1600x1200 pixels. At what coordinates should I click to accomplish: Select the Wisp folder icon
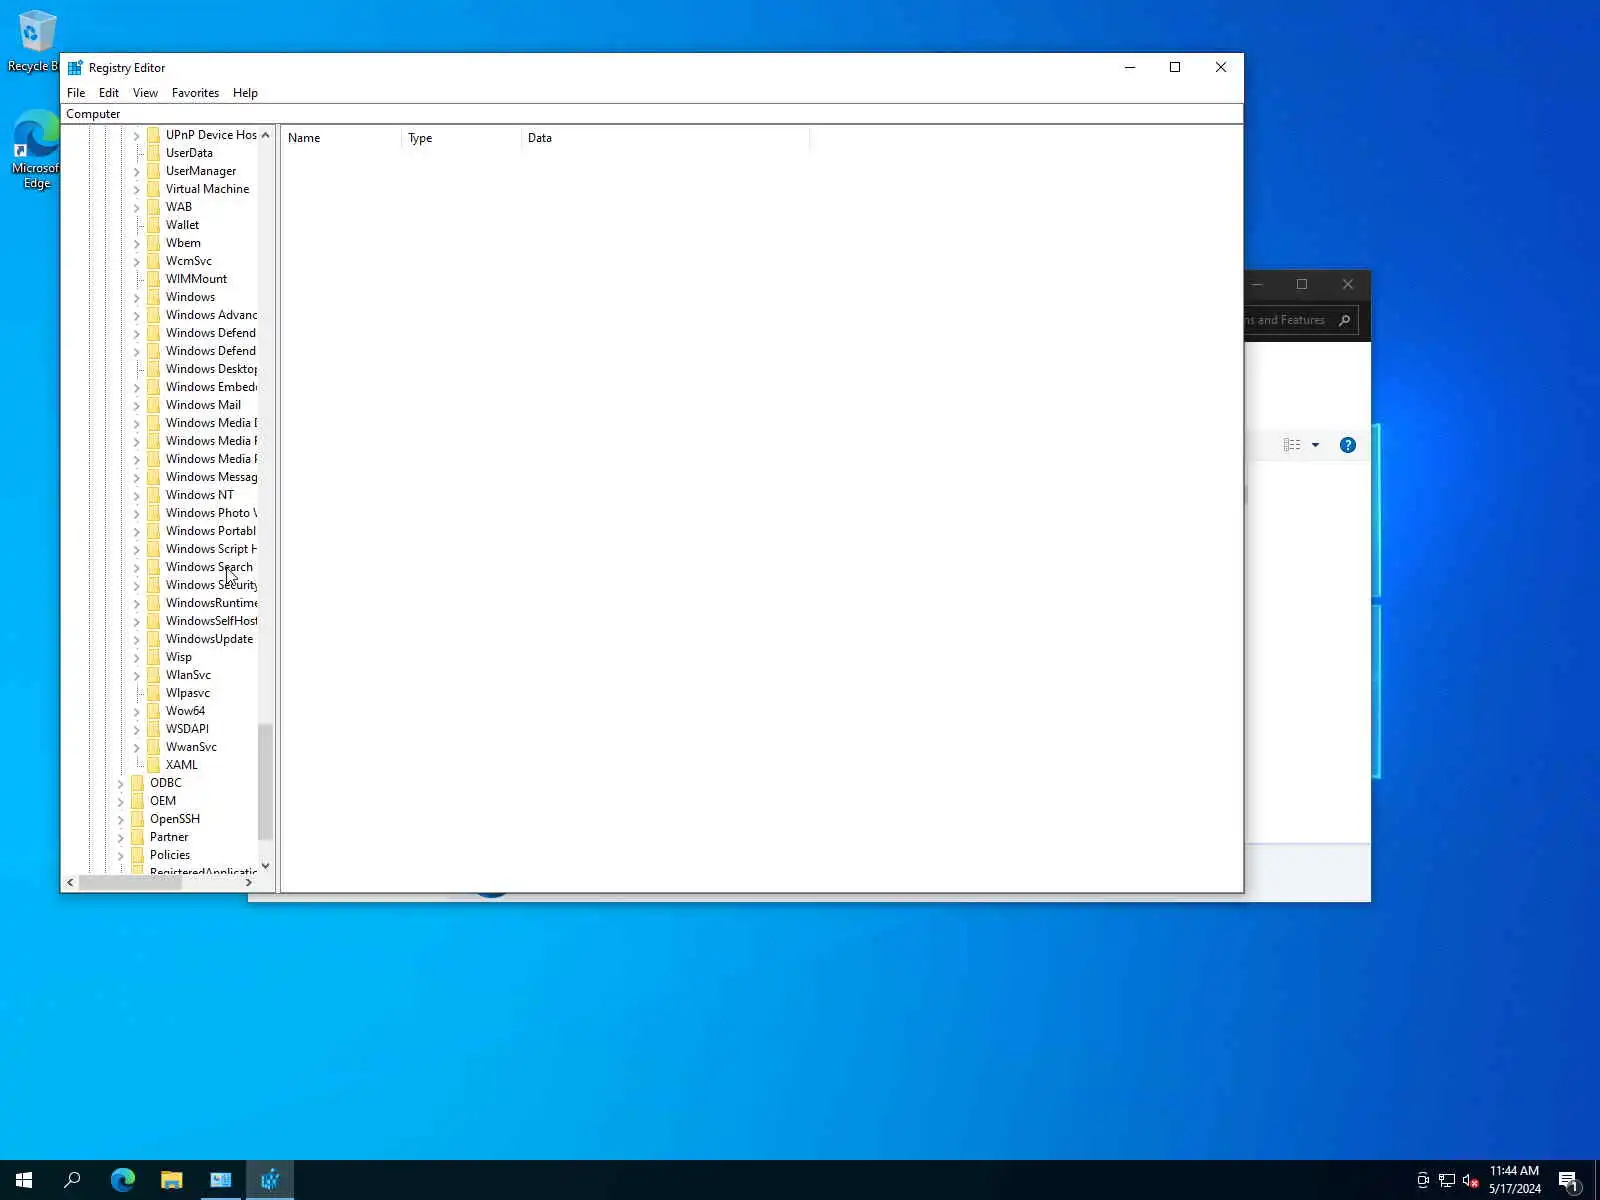[x=153, y=657]
